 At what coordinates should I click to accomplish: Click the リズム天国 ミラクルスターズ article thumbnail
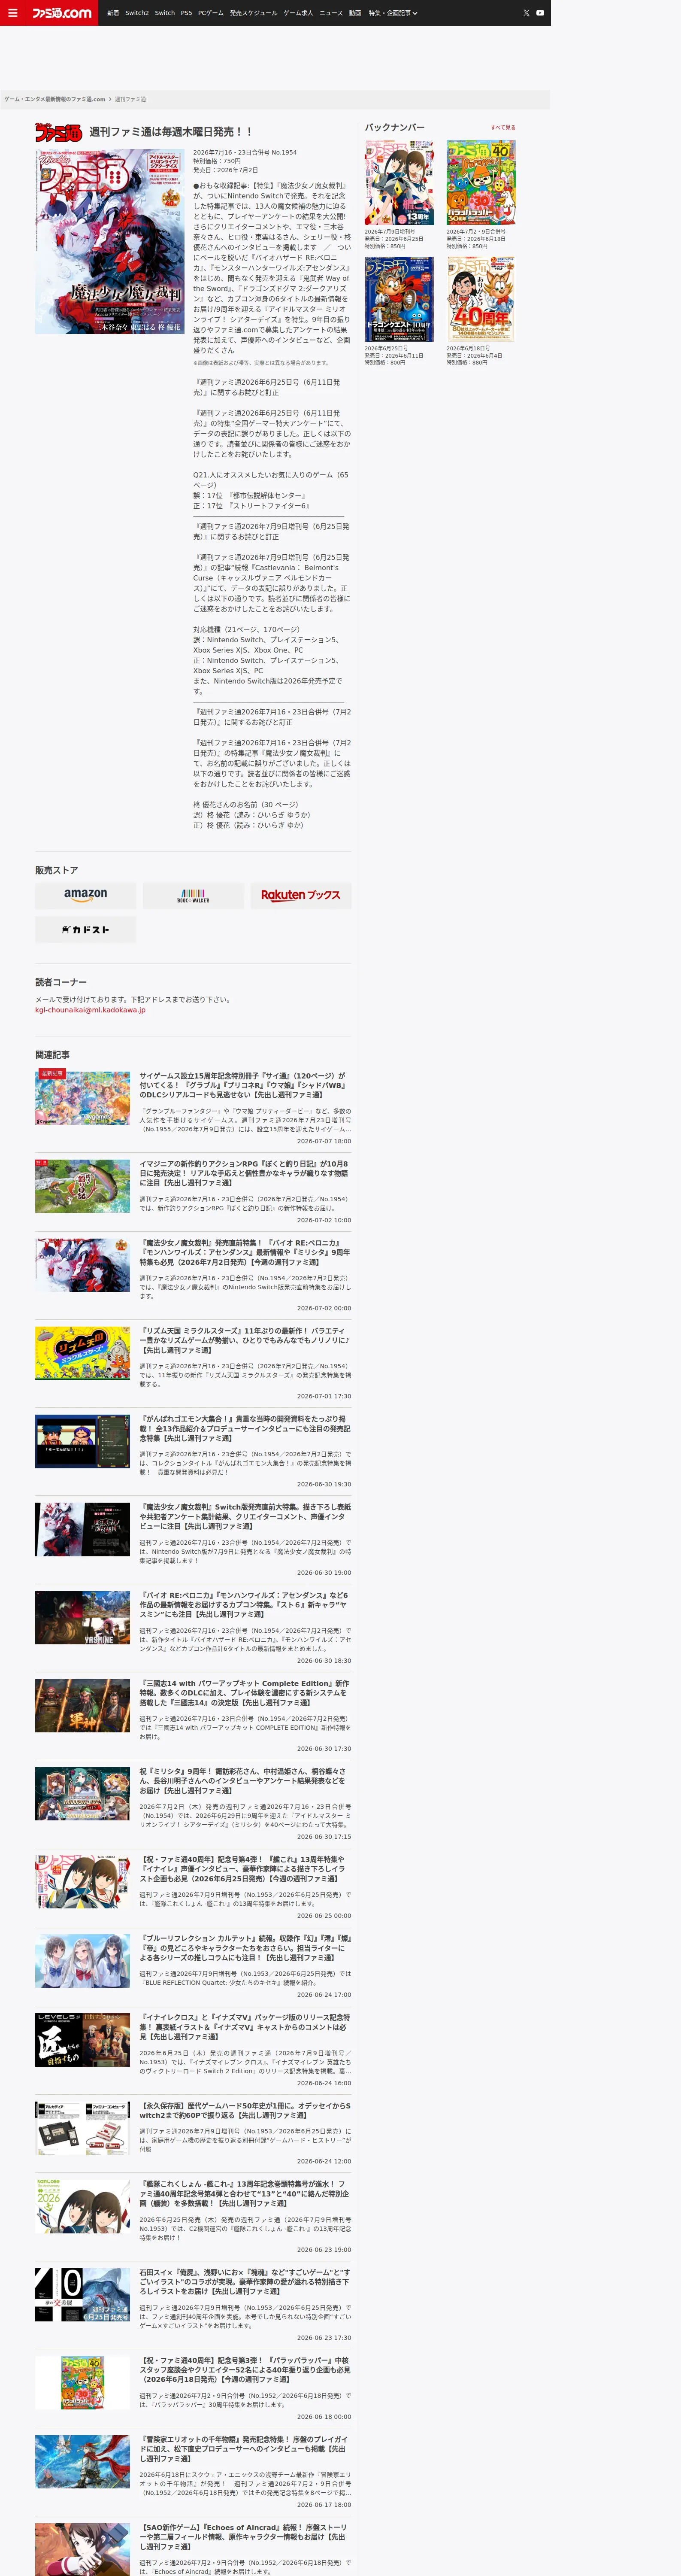pos(83,1353)
